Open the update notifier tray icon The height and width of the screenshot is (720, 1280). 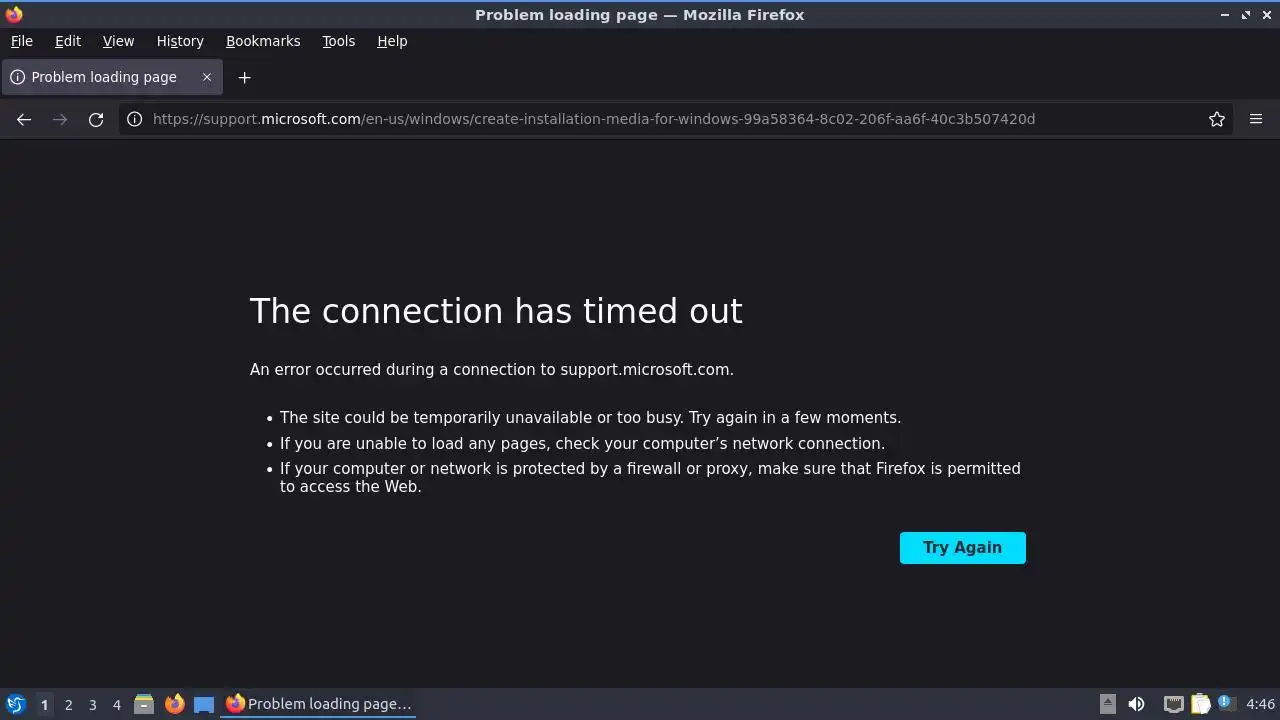coord(1226,704)
